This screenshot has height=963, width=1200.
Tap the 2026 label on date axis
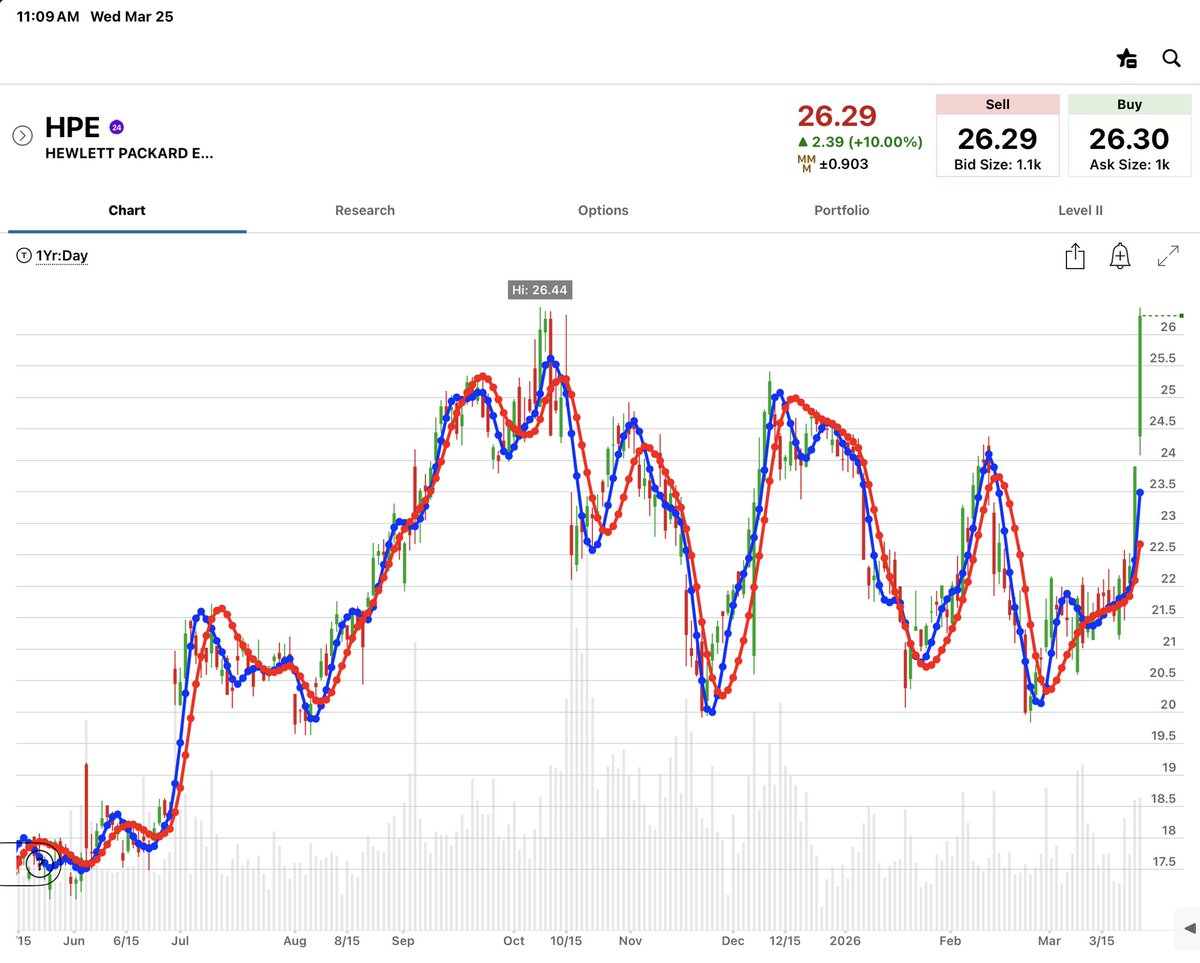click(x=845, y=941)
